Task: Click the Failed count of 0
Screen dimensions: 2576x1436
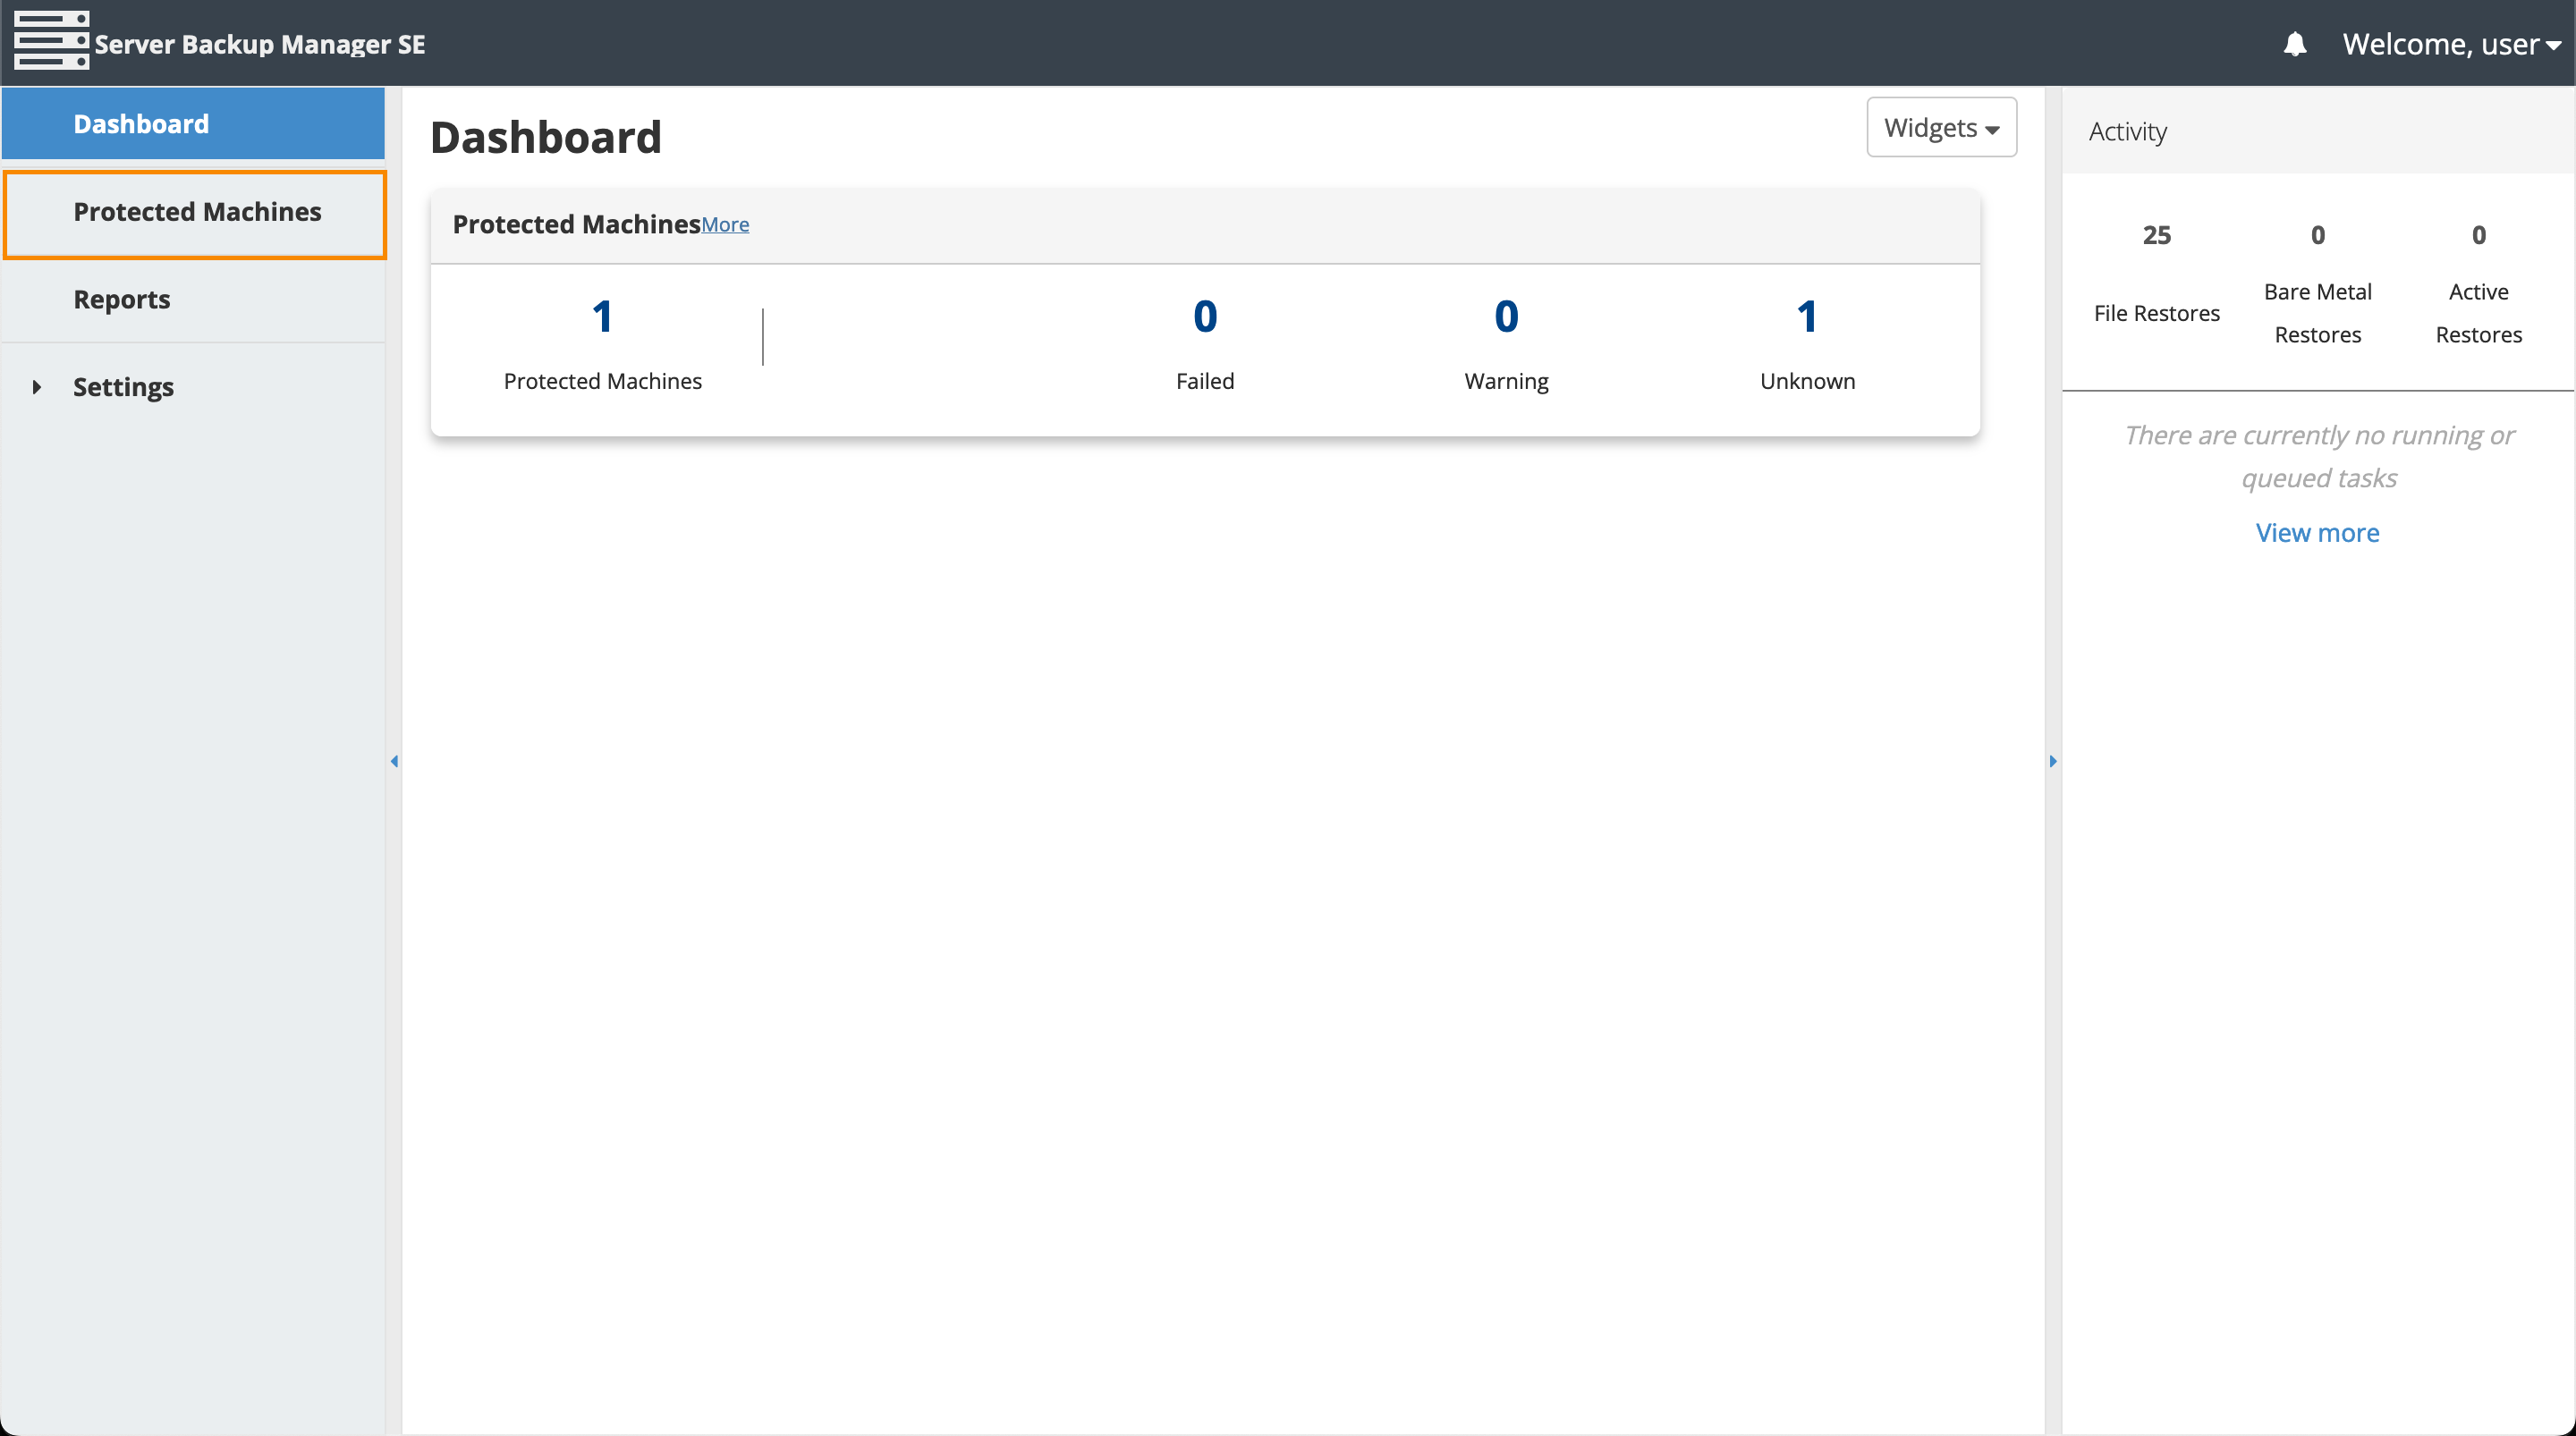Action: (x=1205, y=317)
